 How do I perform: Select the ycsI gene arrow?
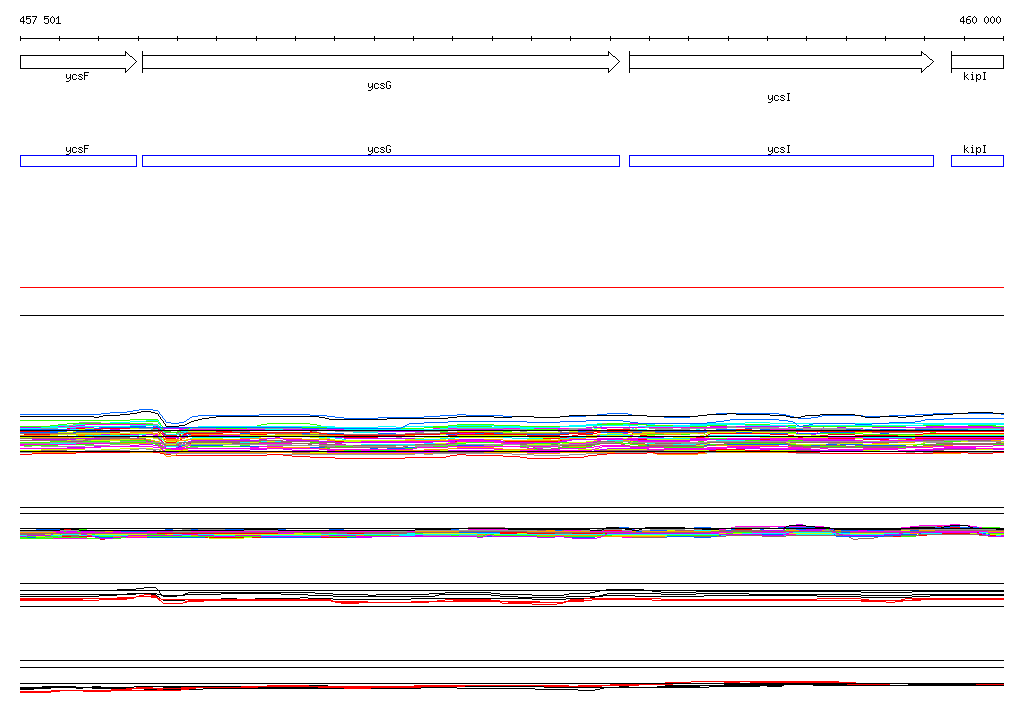(780, 62)
